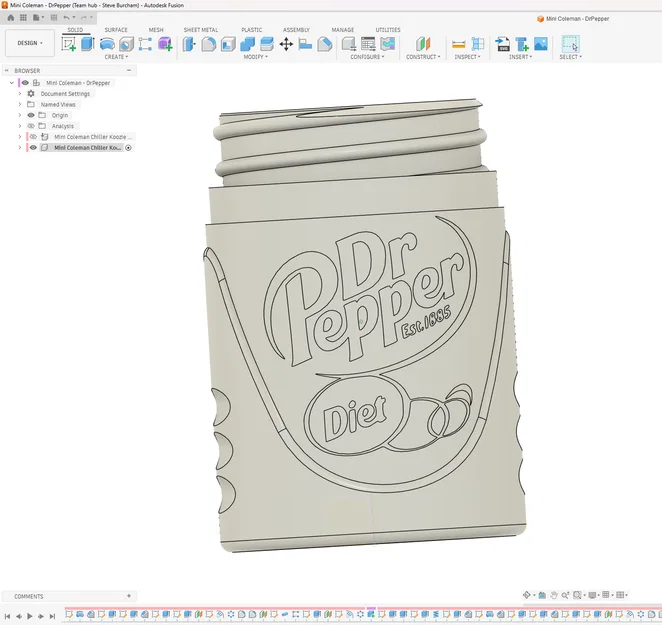Click the Insert McMaster-Carr component icon
662x625 pixels.
click(522, 44)
